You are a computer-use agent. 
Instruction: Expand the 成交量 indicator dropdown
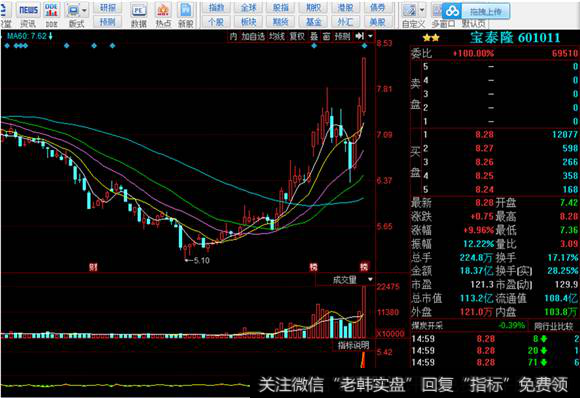(370, 280)
